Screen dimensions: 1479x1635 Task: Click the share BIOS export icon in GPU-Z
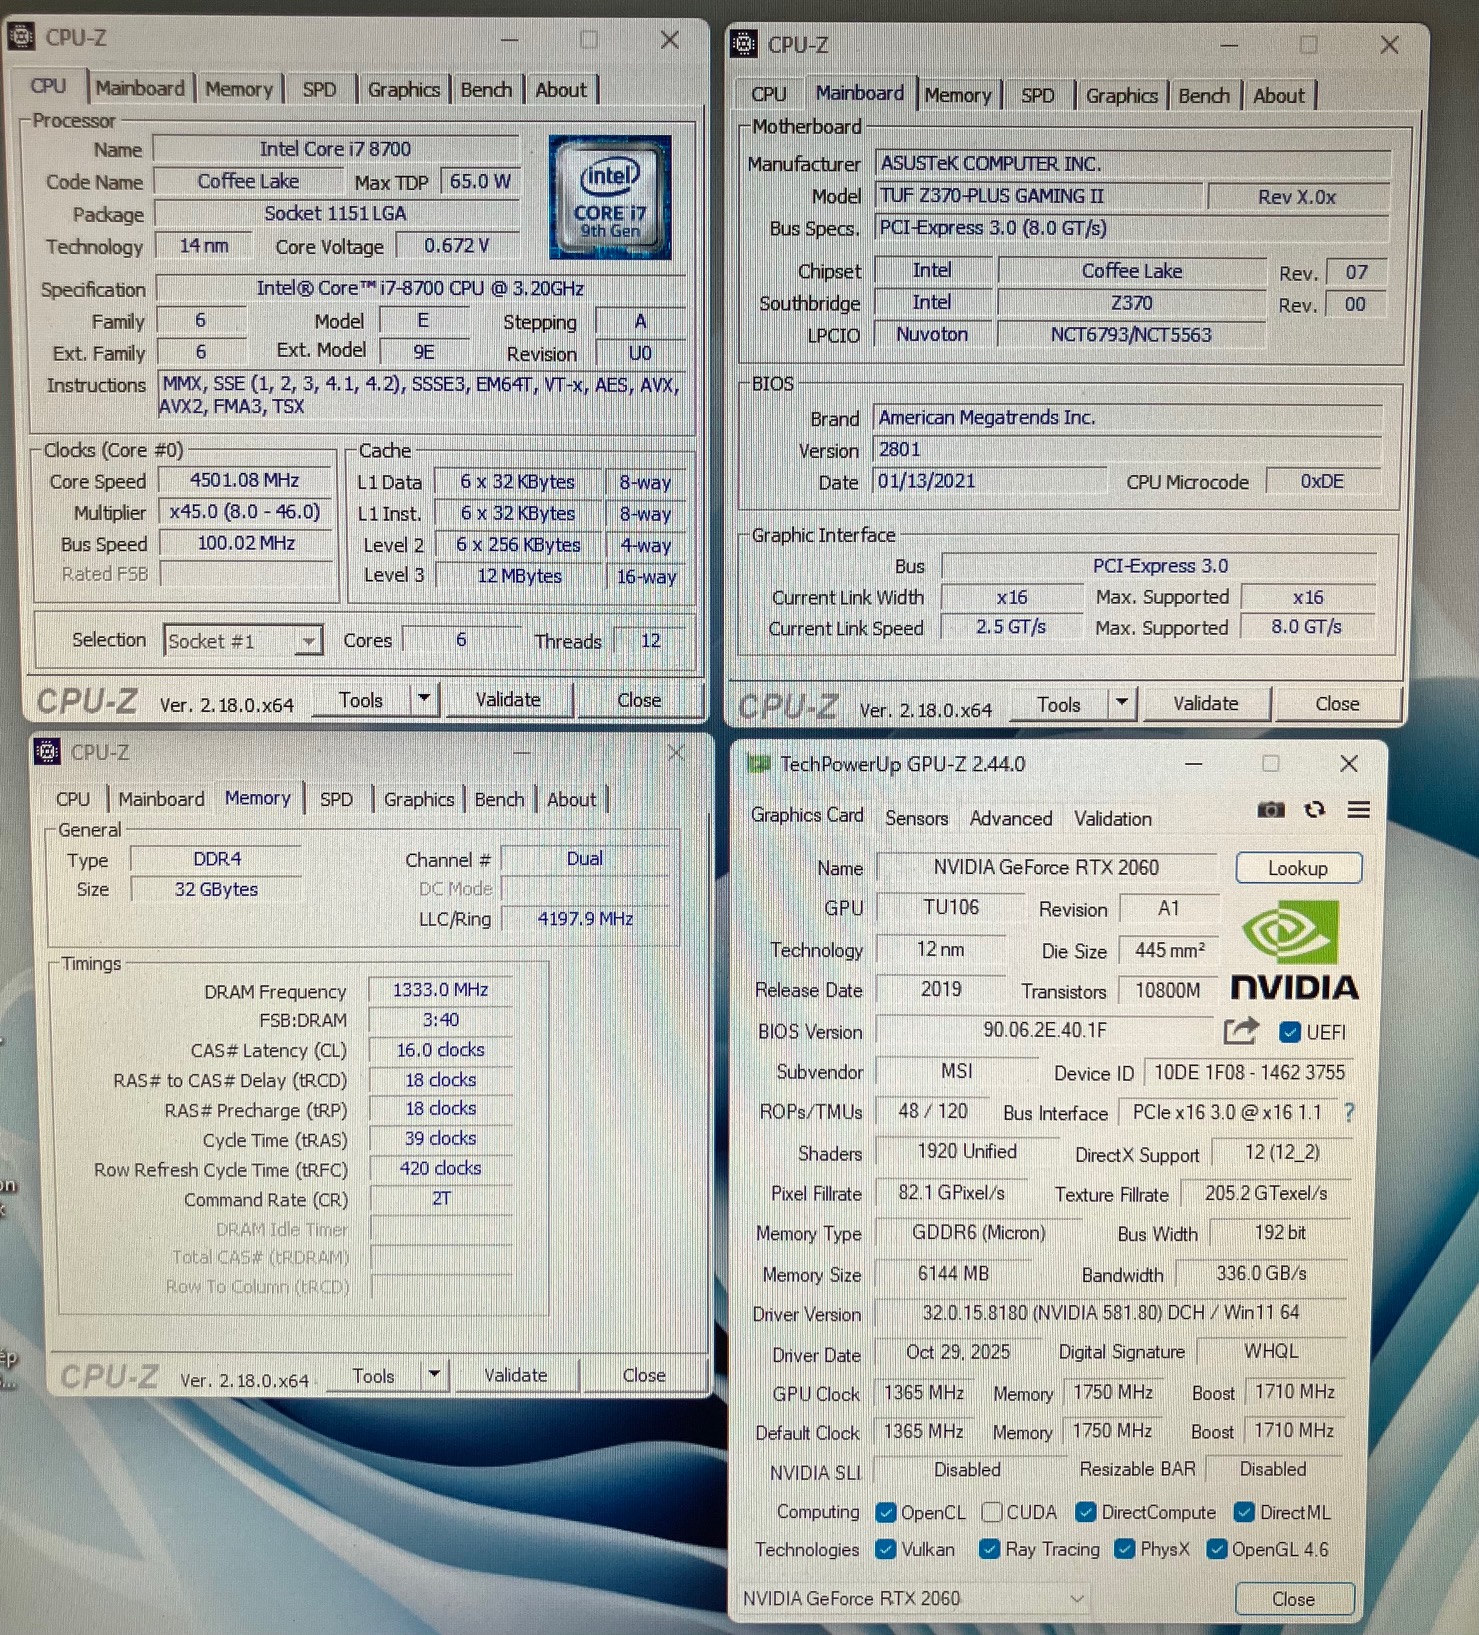click(1241, 1030)
